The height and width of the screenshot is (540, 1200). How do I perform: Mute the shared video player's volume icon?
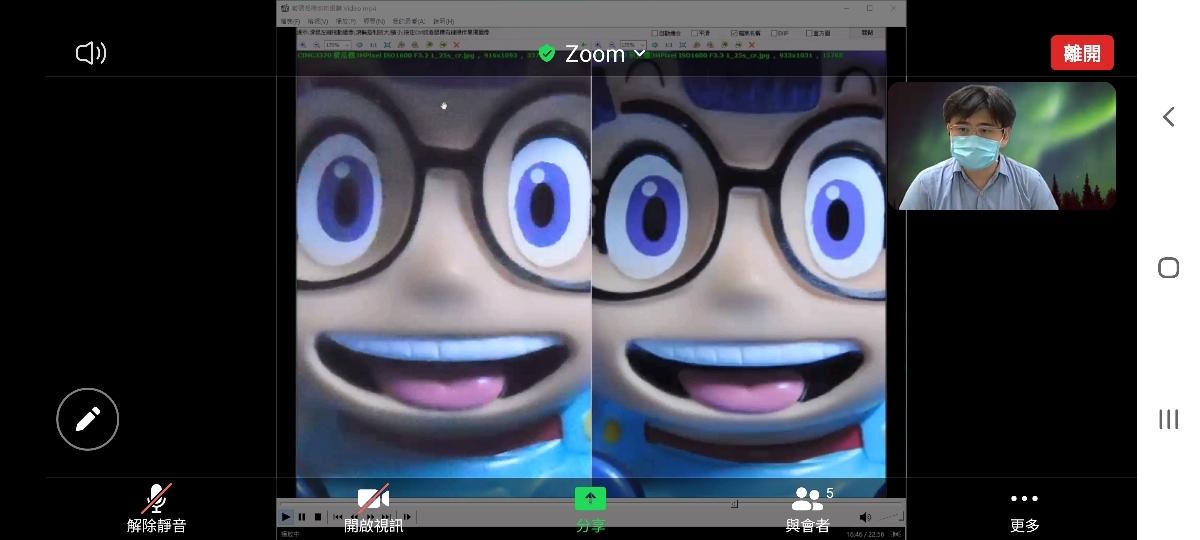[865, 517]
